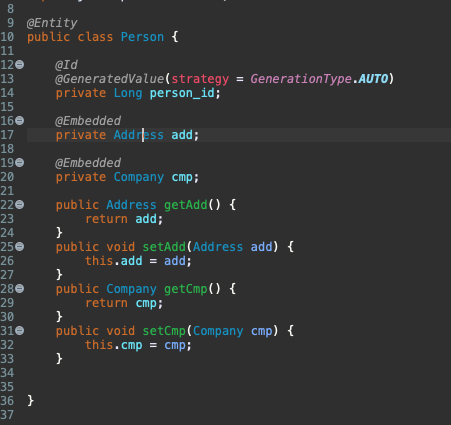Click the add field on line 17

point(182,135)
